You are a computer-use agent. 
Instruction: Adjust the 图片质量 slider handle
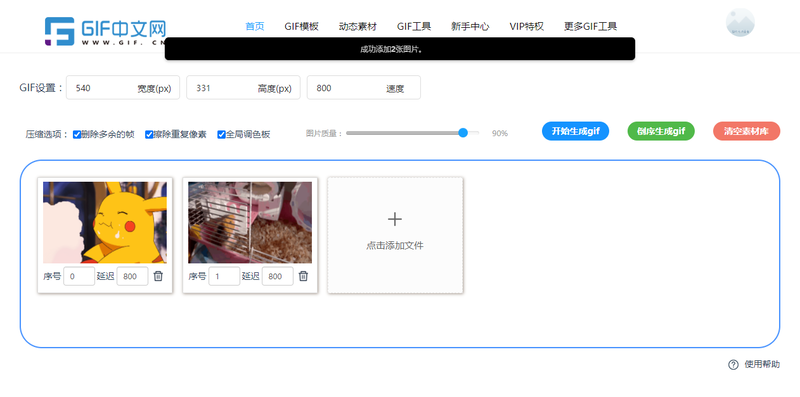coord(463,133)
